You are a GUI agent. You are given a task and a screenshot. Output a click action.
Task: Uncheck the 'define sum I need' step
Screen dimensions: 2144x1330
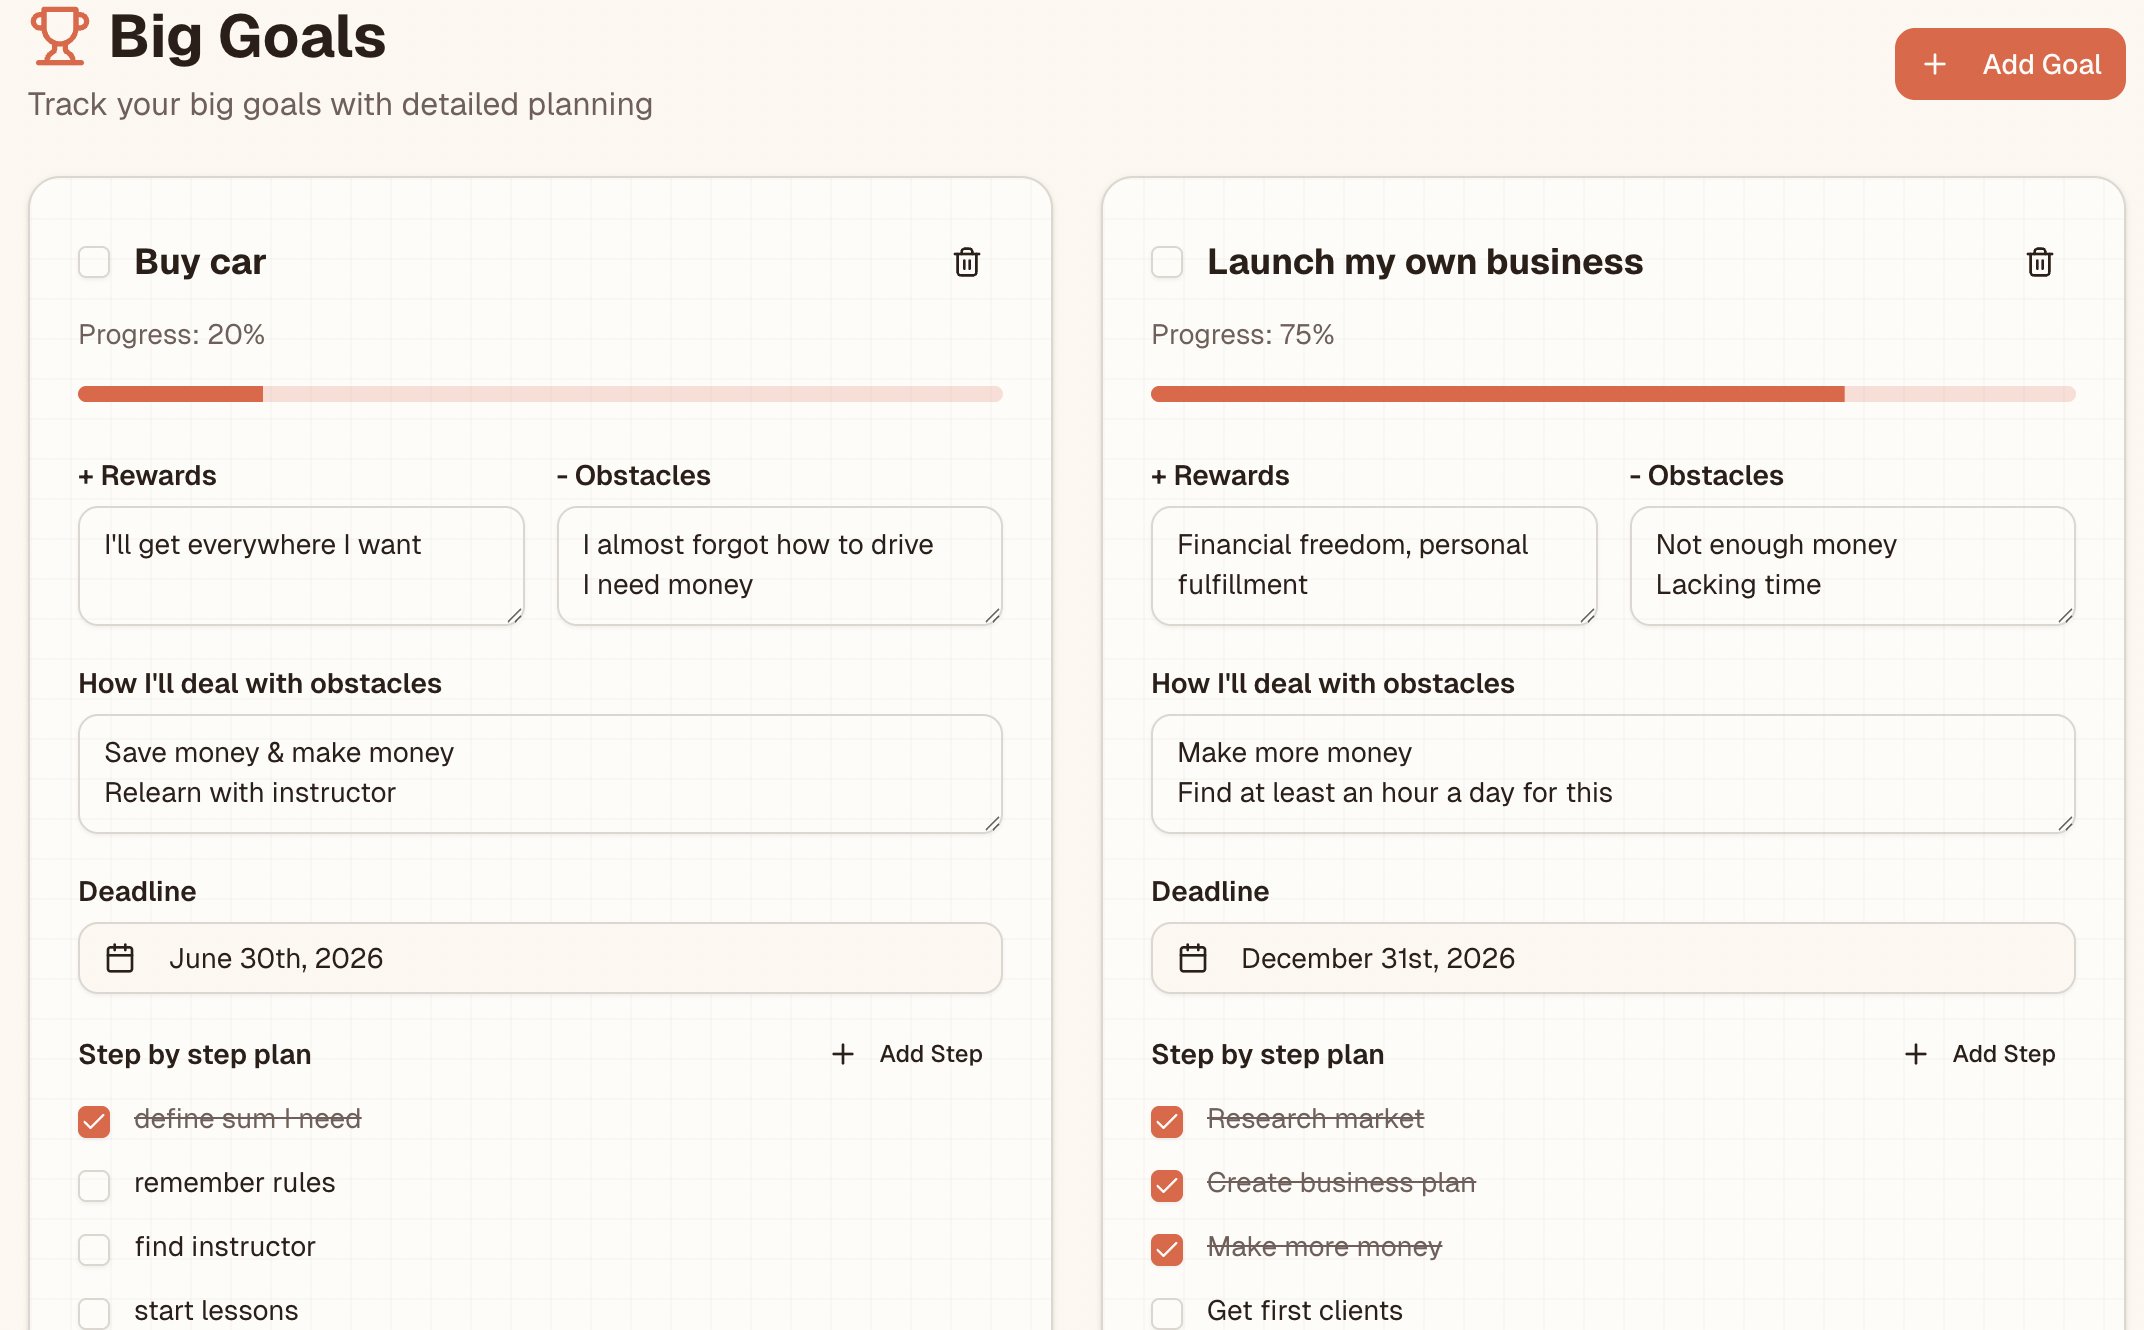click(94, 1121)
